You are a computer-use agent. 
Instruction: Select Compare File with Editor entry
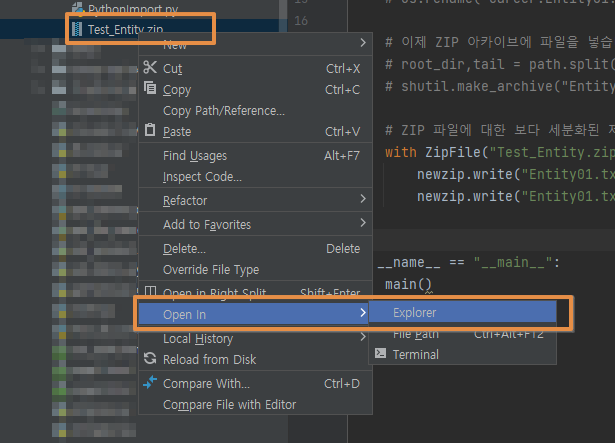point(255,405)
